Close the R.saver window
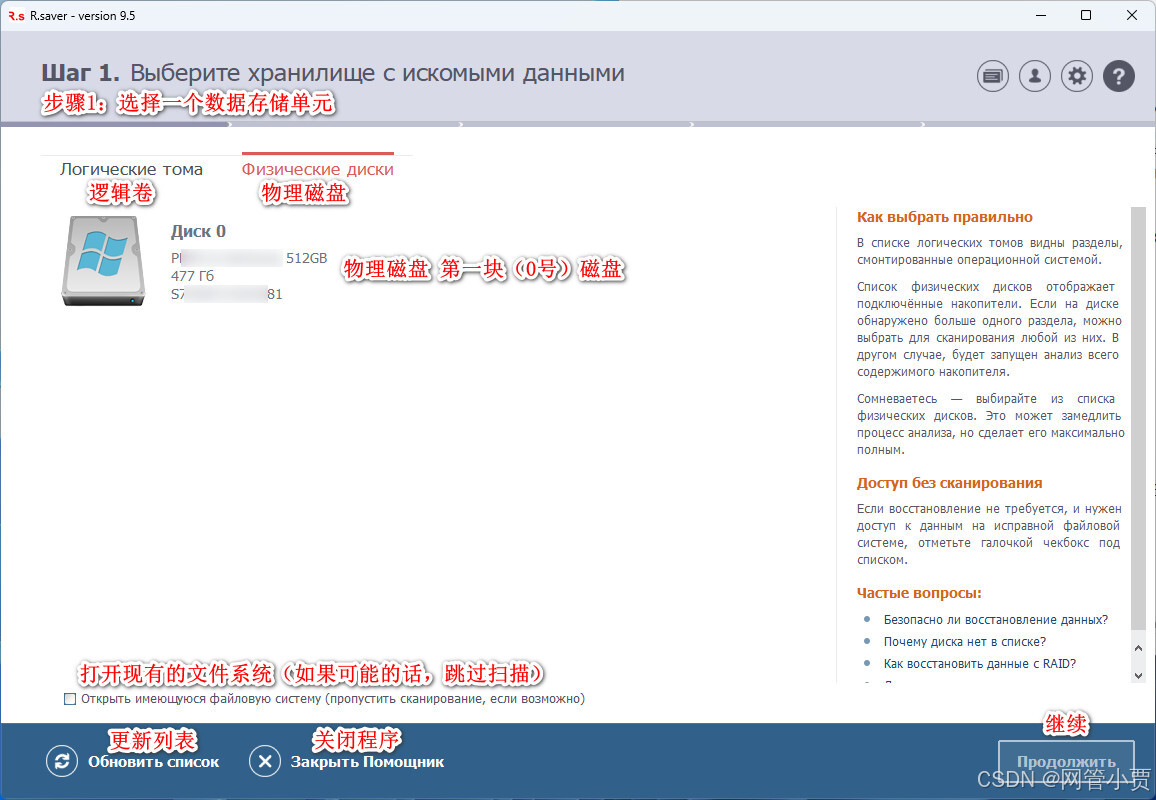Screen dimensions: 1156x800 1132,15
